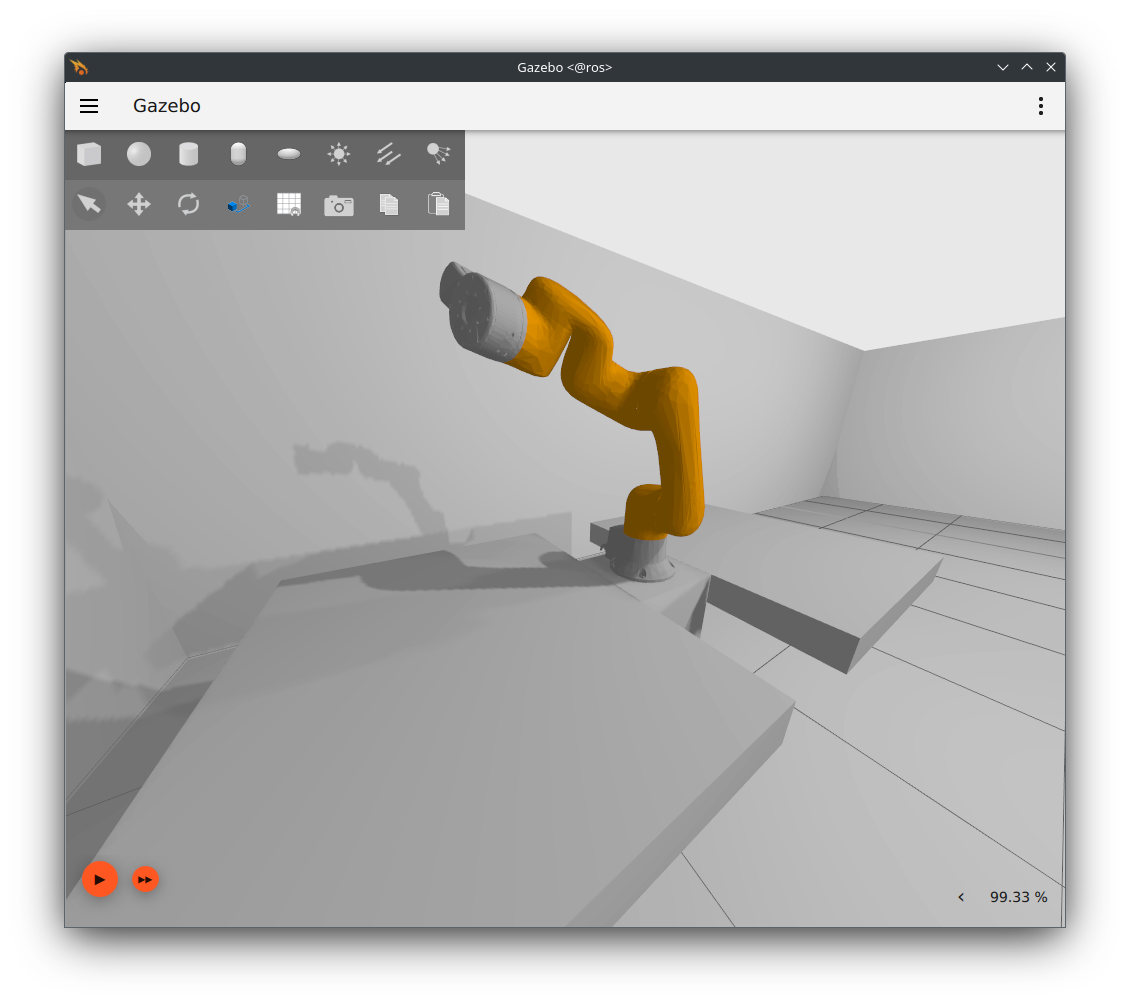Screen dimensions: 1130x1004
Task: Take a screenshot with the camera icon
Action: [x=339, y=205]
